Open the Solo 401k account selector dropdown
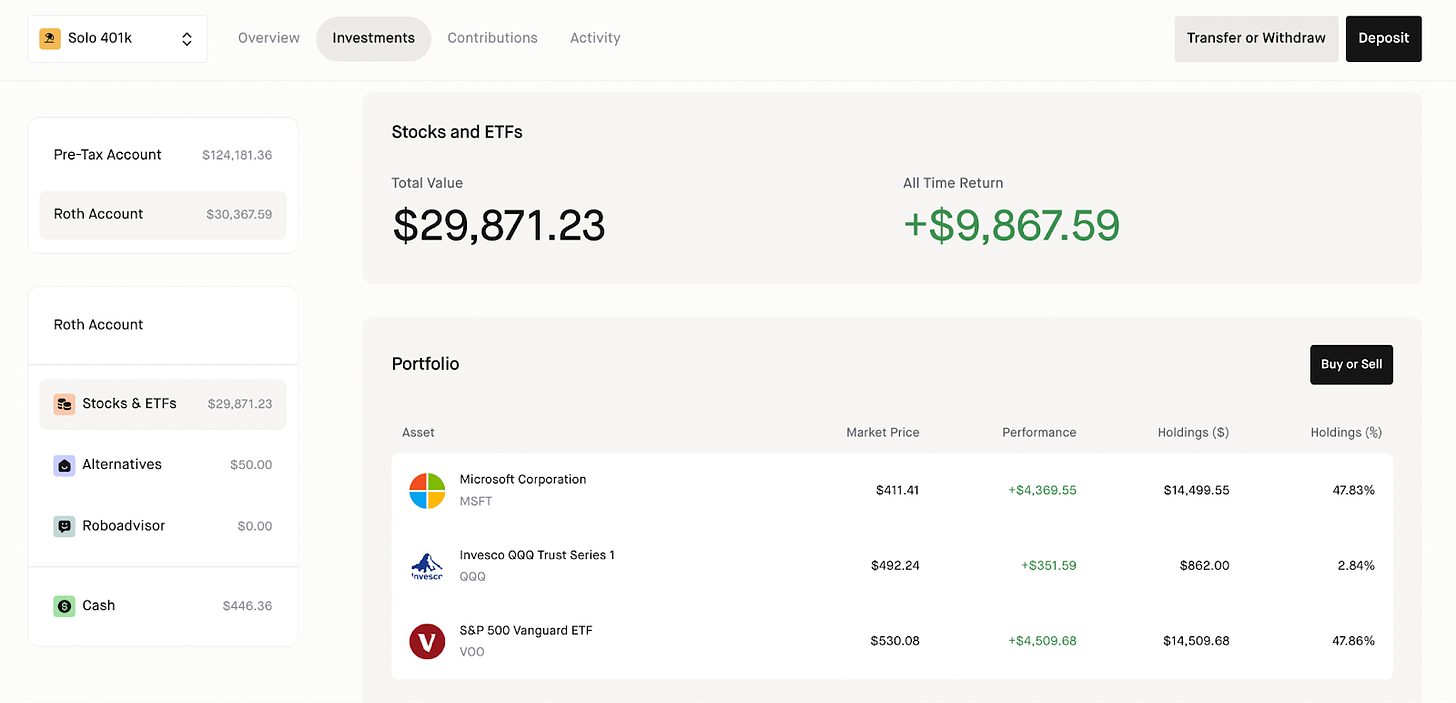 (117, 39)
